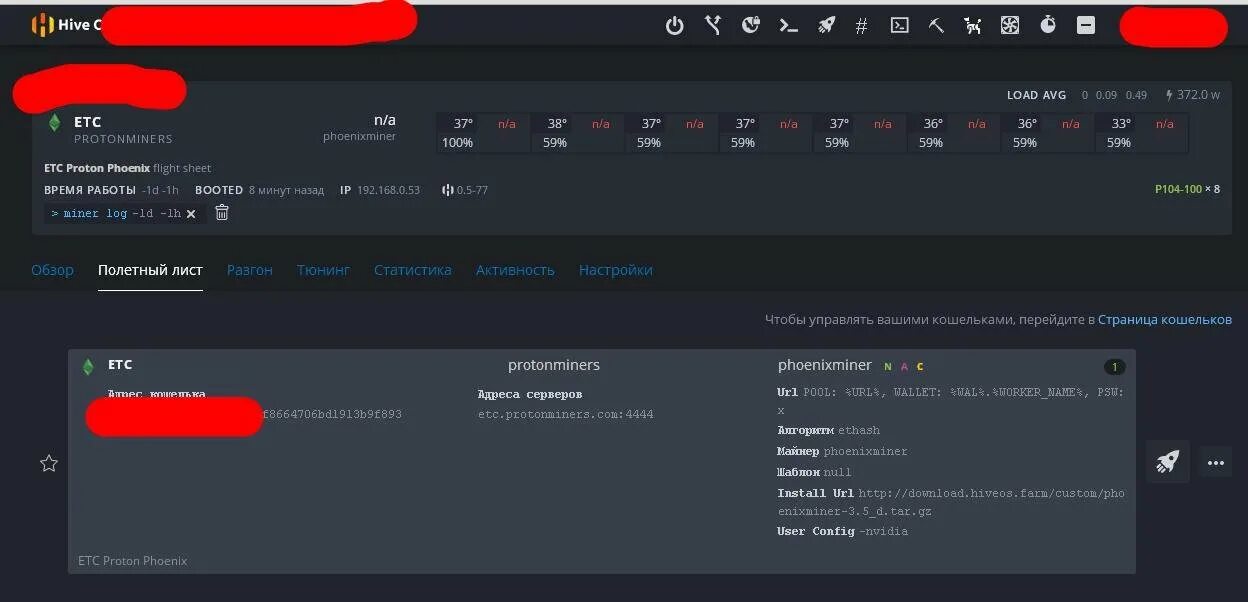Launch flight sheet with rocket button
This screenshot has width=1248, height=602.
1167,462
